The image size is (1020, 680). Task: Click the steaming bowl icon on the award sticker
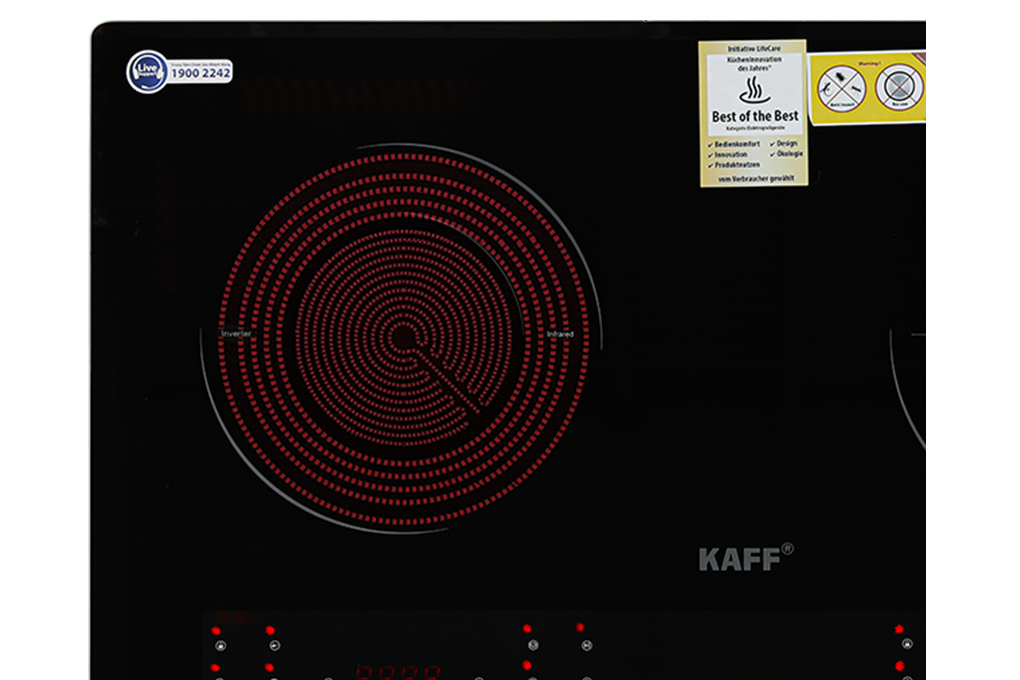[752, 92]
